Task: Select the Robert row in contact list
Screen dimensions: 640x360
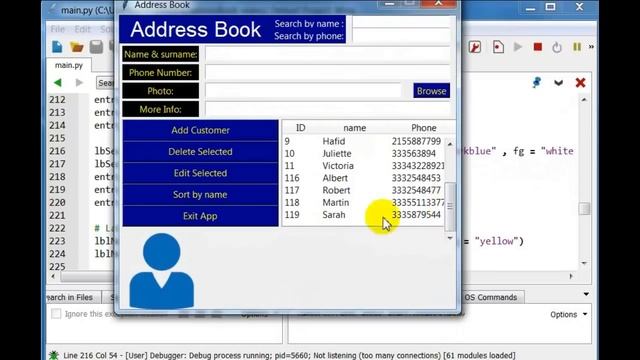Action: (363, 190)
